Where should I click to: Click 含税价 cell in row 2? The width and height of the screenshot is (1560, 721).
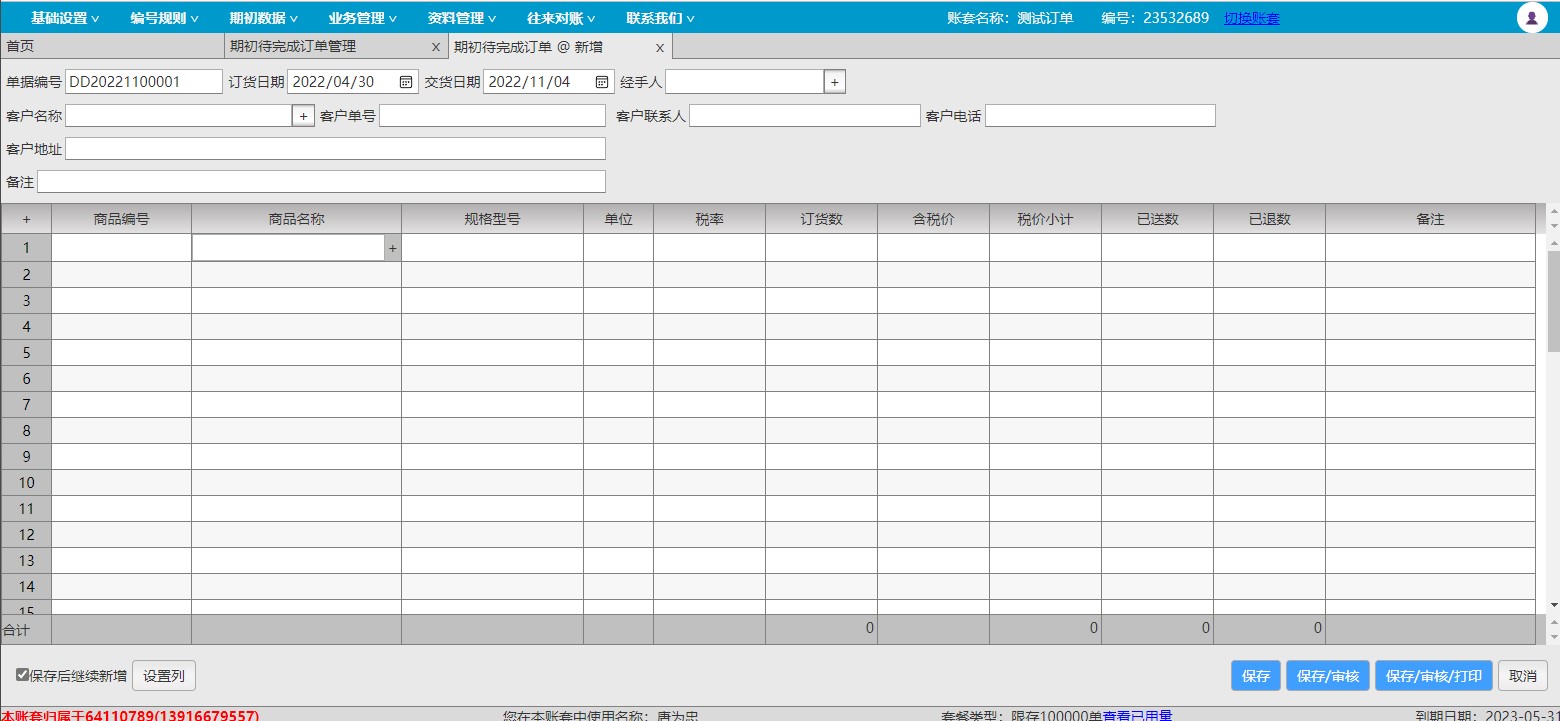[x=933, y=274]
